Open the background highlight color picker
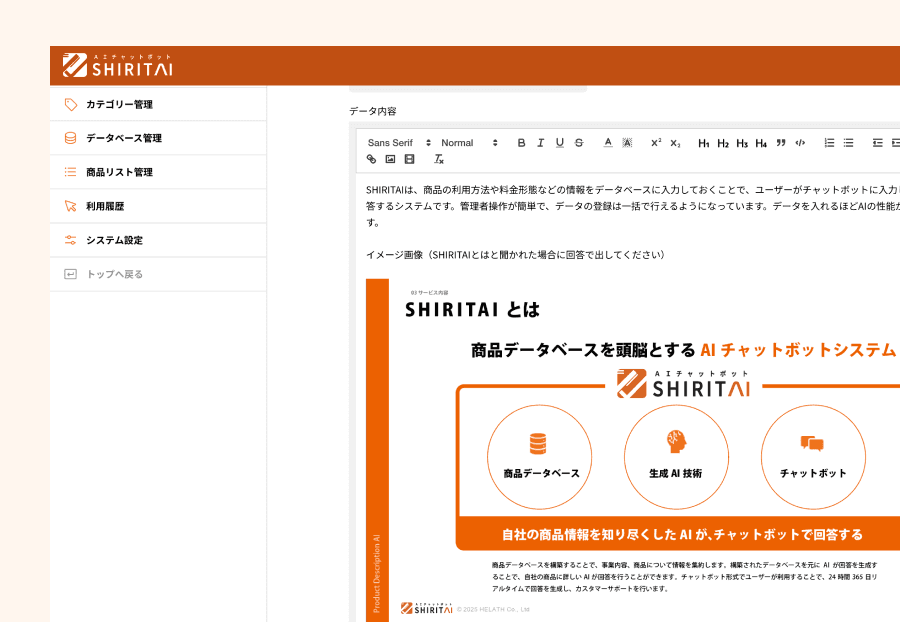Viewport: 900px width, 622px height. click(x=627, y=143)
